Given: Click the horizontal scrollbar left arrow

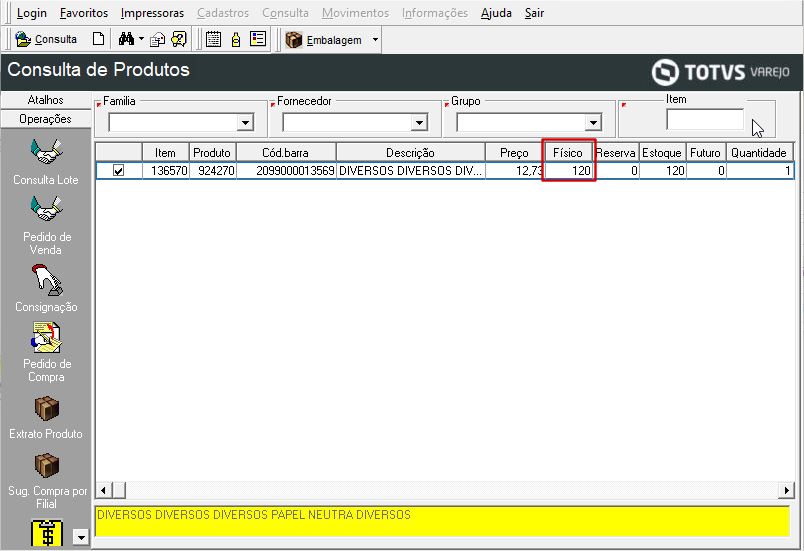Looking at the screenshot, I should tap(104, 490).
